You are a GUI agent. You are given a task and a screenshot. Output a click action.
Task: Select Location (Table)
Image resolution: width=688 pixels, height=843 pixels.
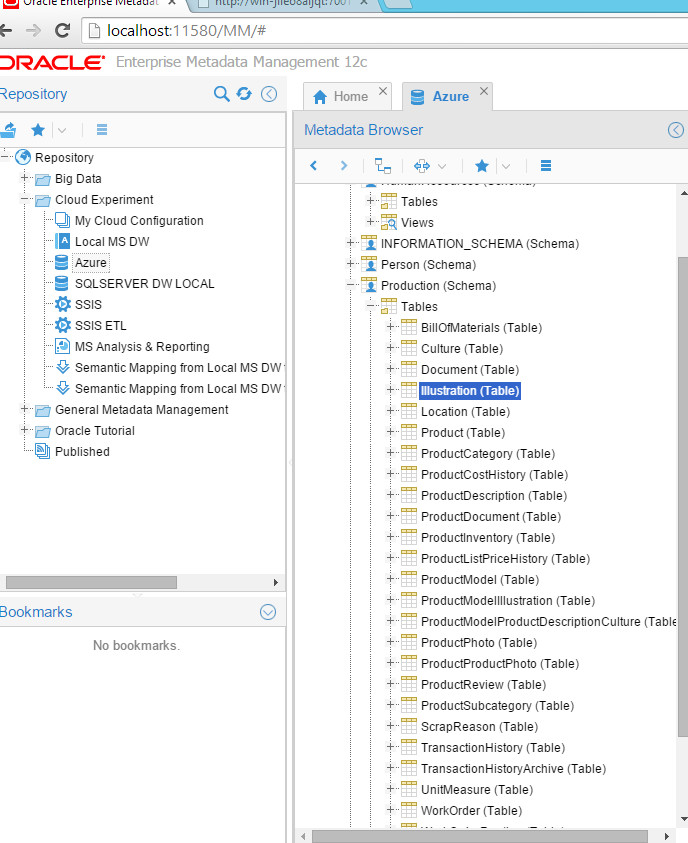pos(465,412)
